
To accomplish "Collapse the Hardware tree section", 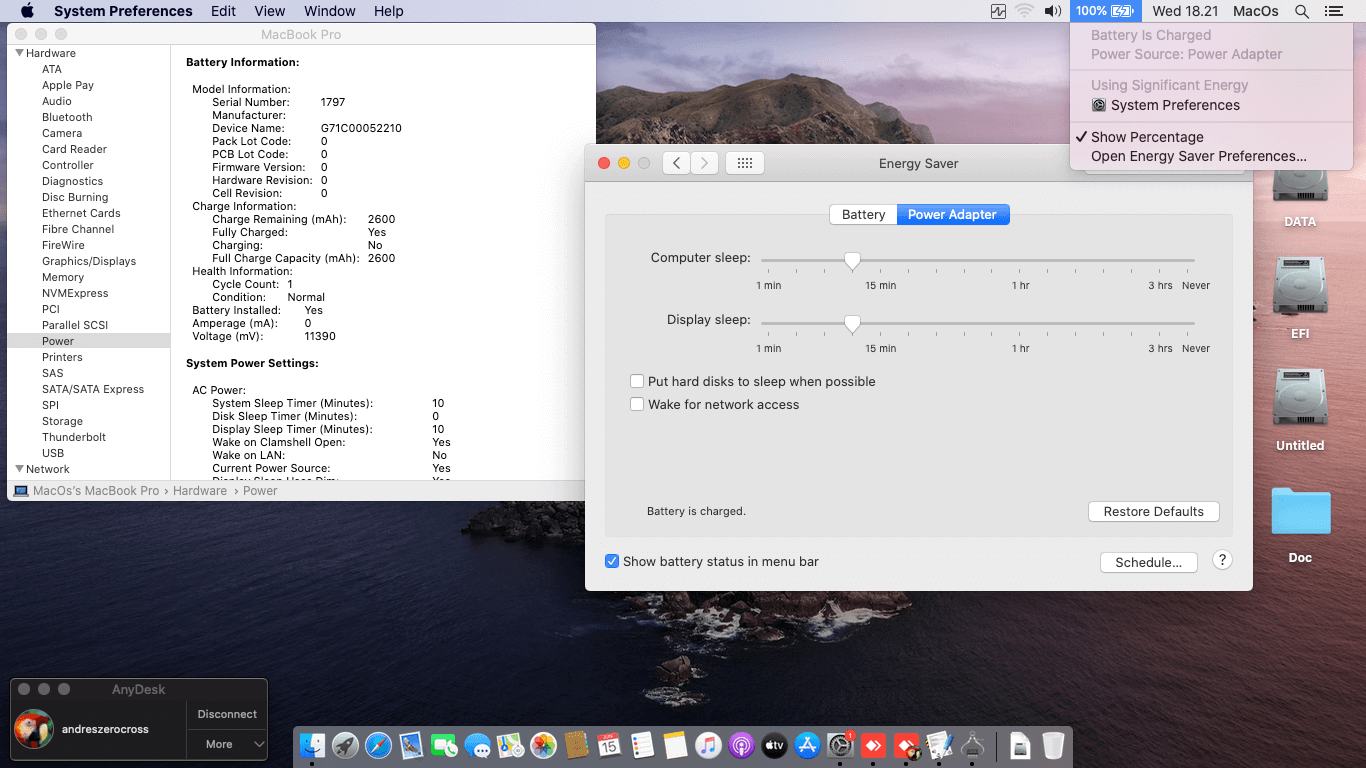I will coord(19,53).
